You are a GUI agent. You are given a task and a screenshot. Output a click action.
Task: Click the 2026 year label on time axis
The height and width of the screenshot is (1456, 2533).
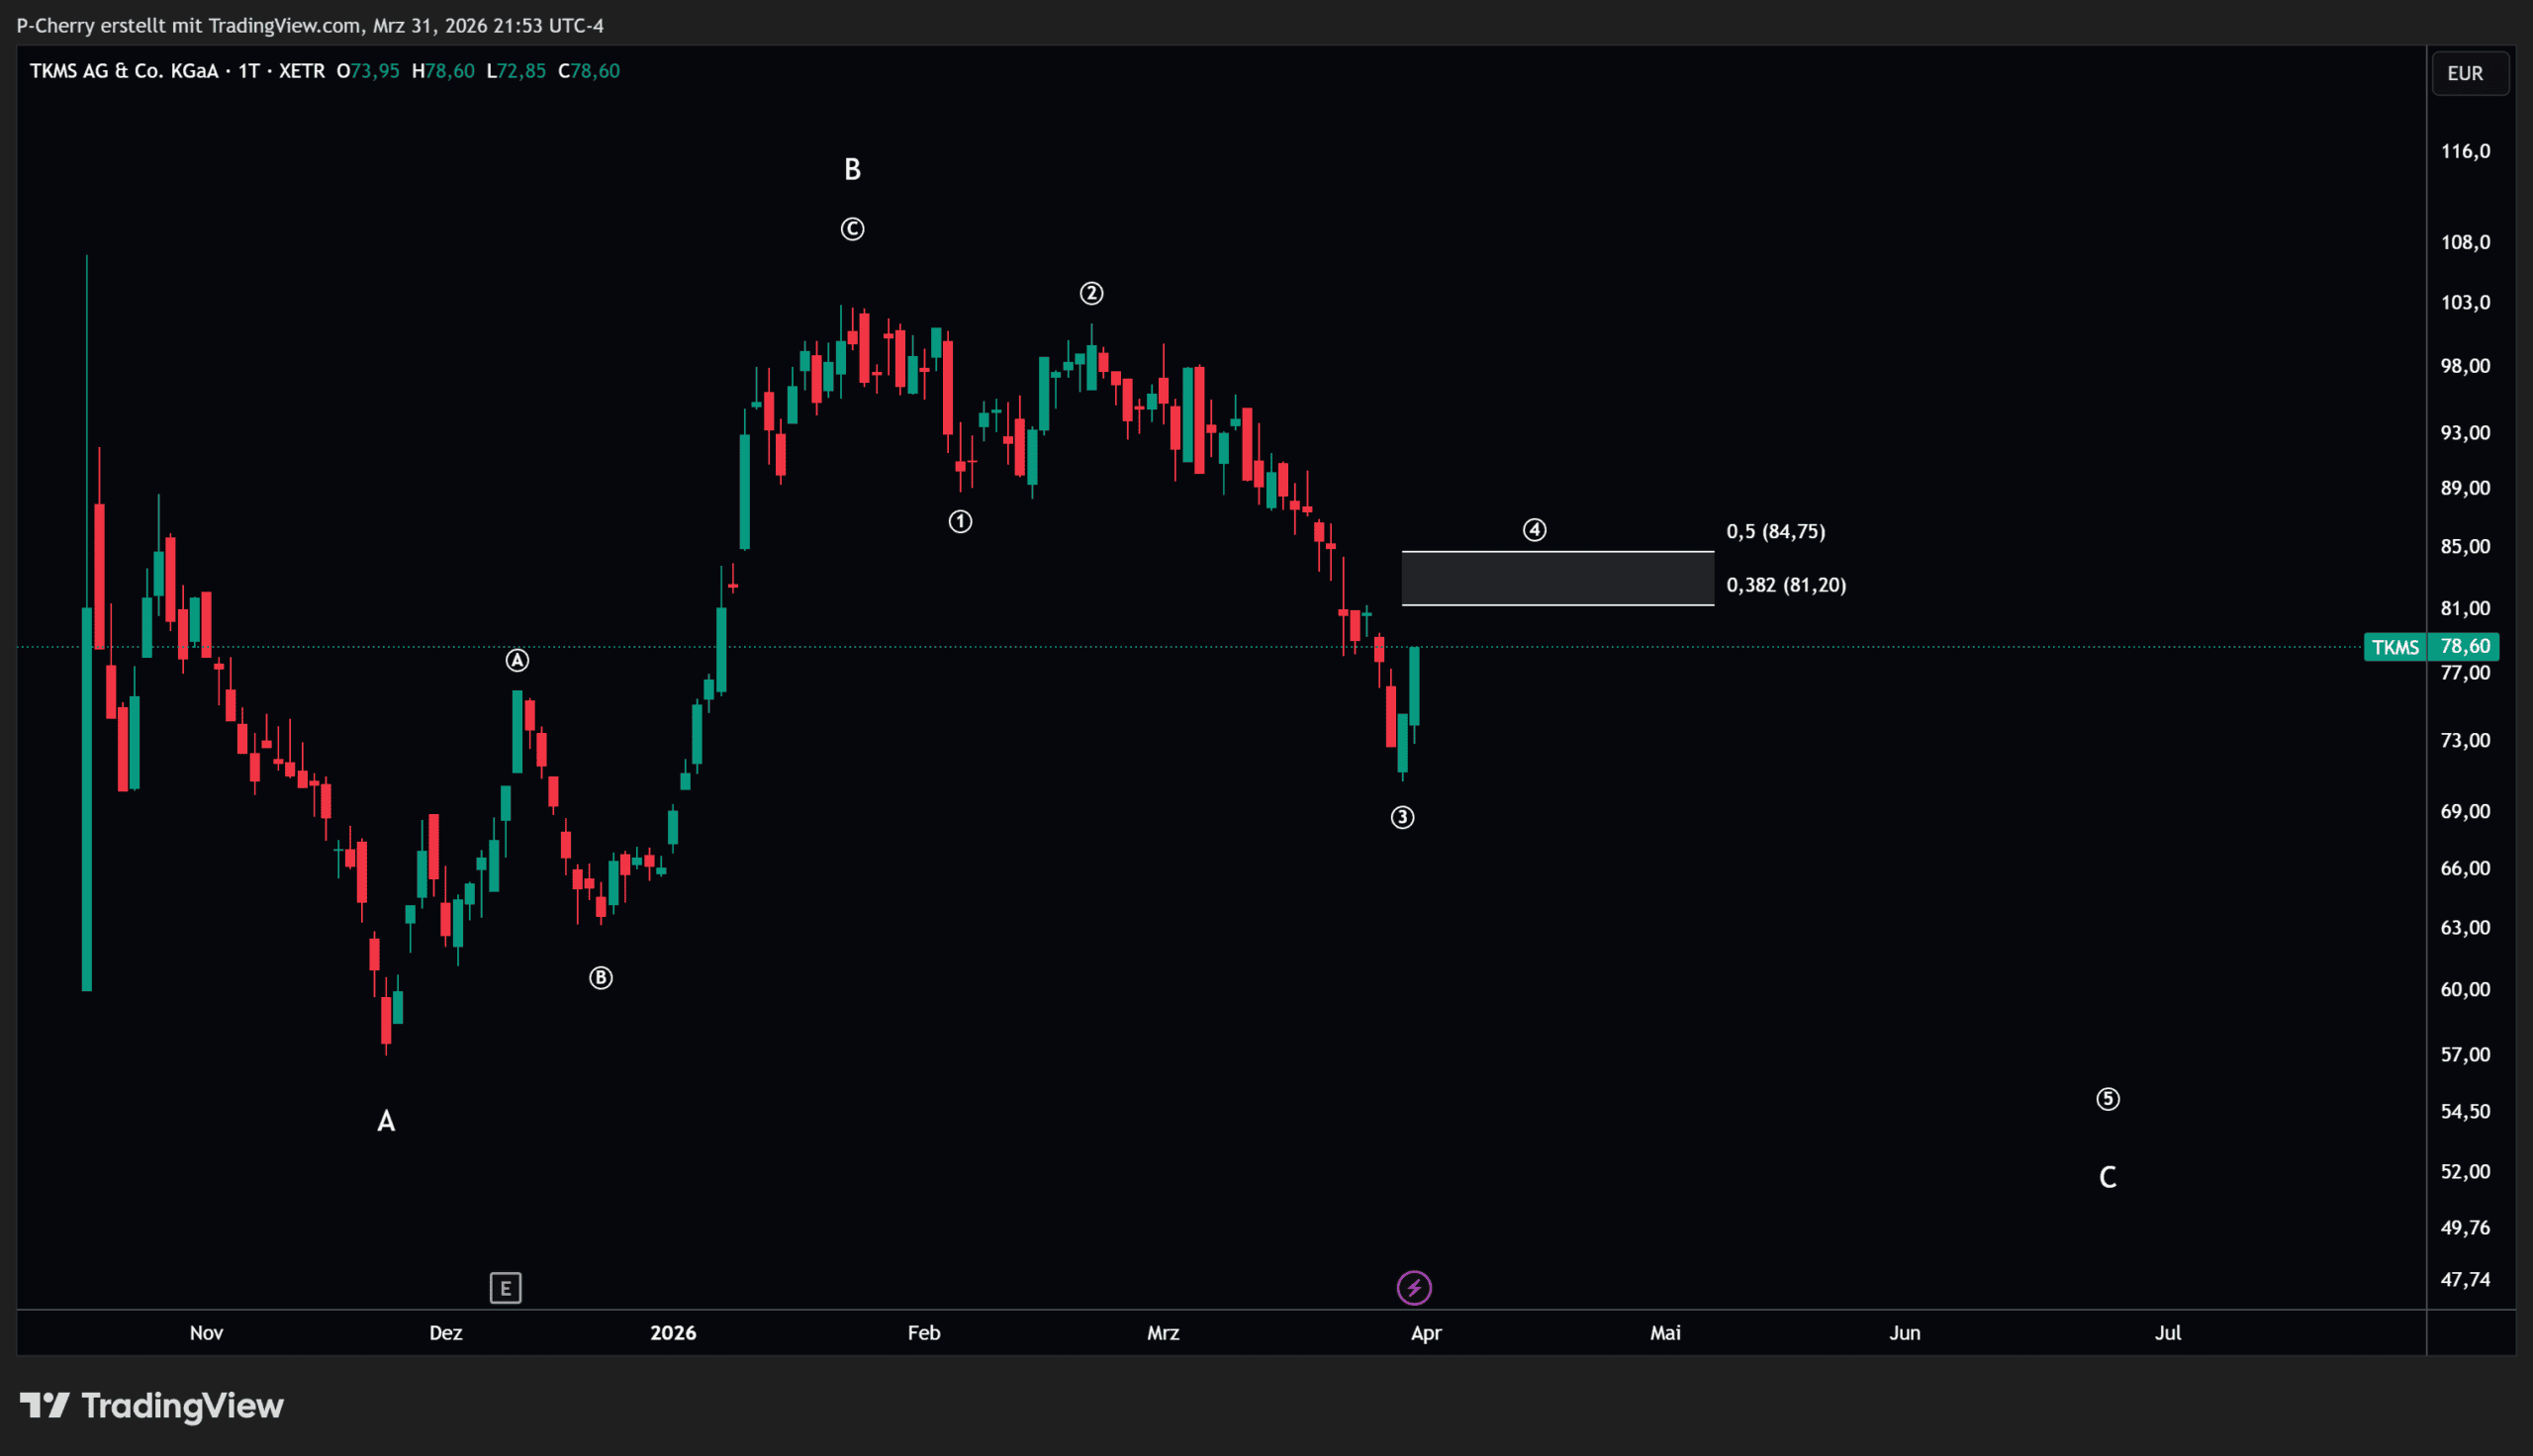click(x=672, y=1333)
